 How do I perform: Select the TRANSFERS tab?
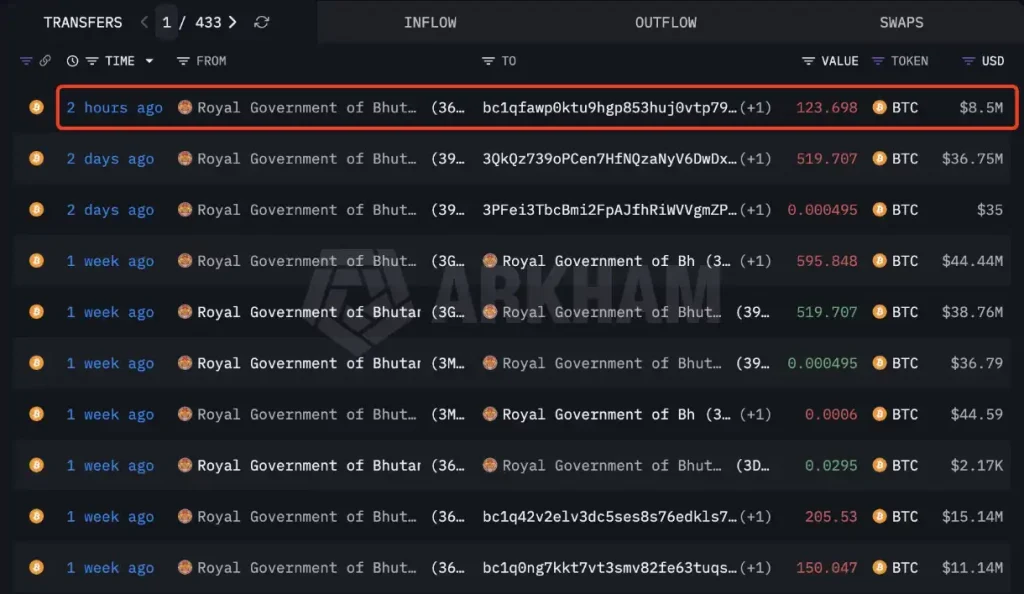coord(83,21)
